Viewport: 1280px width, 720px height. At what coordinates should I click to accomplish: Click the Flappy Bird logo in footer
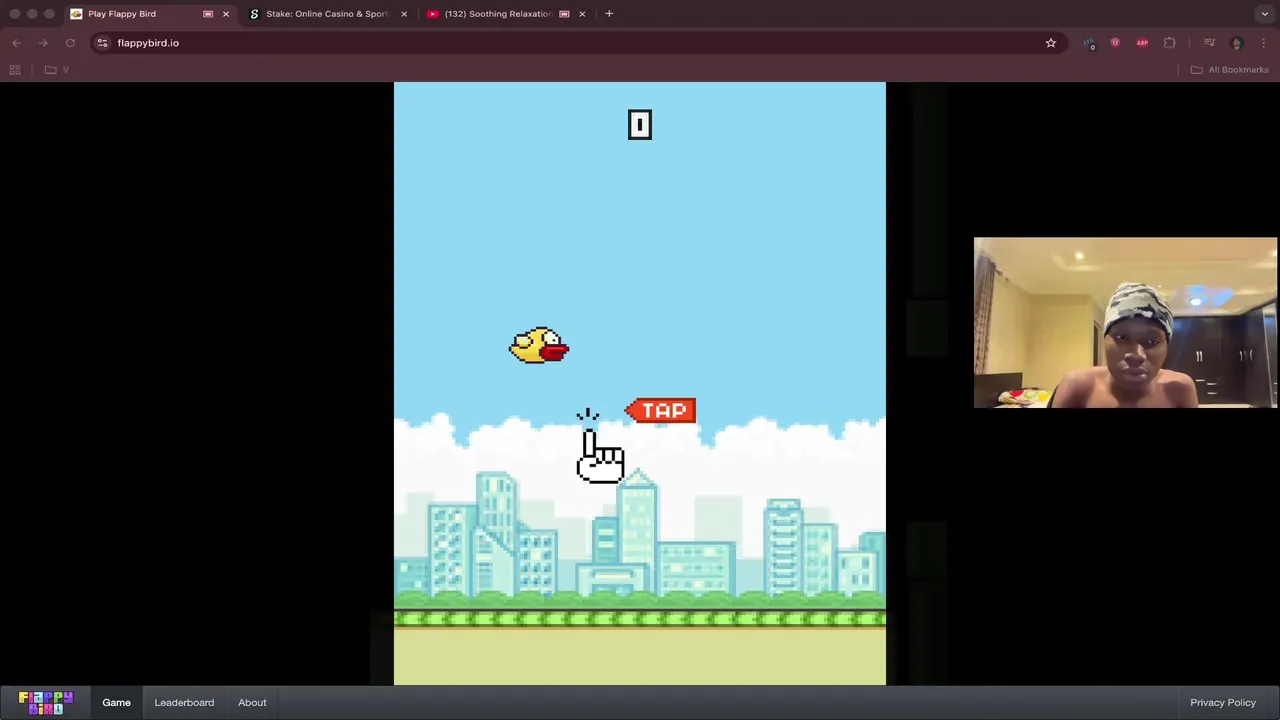(46, 702)
